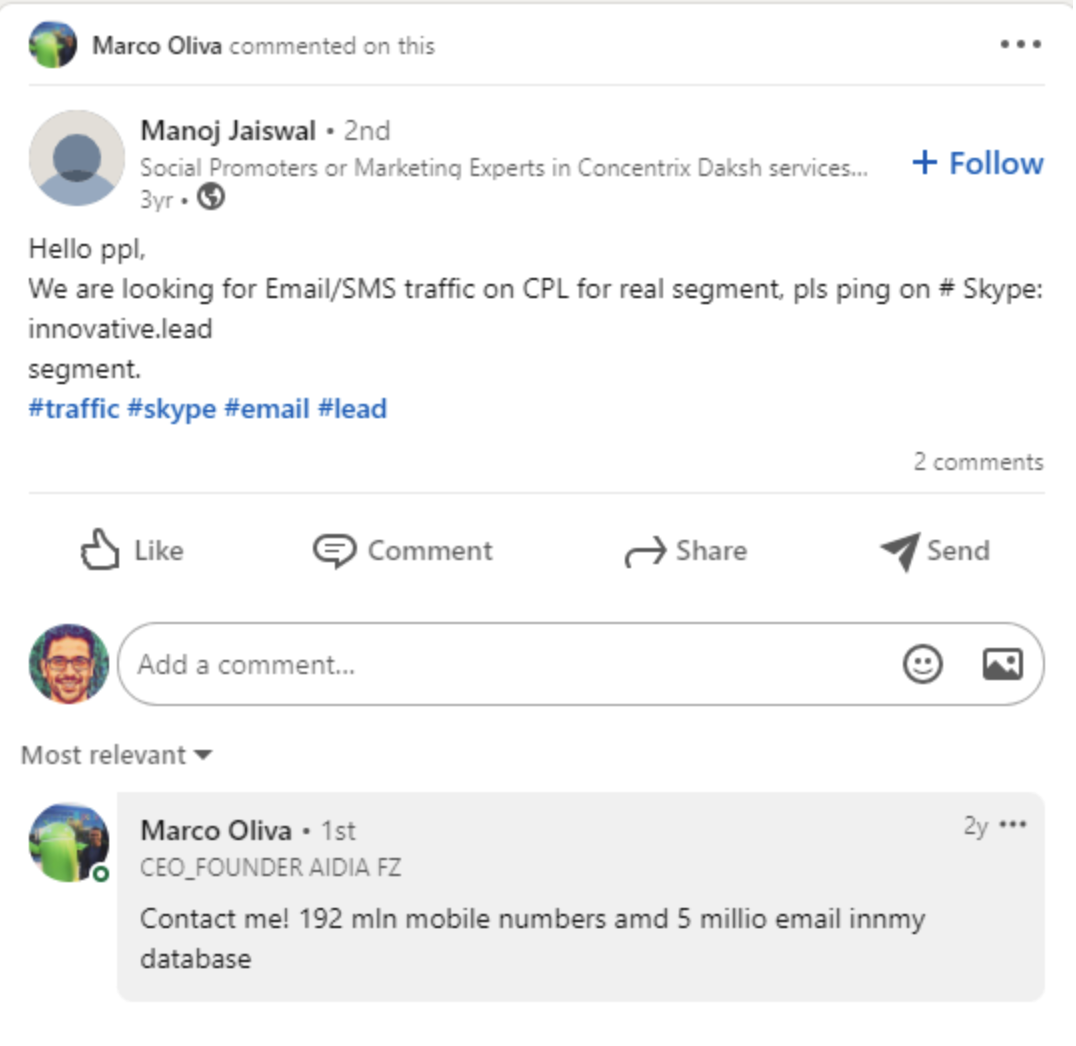The width and height of the screenshot is (1076, 1046).
Task: Click the thumbs-up Like icon
Action: pyautogui.click(x=100, y=550)
